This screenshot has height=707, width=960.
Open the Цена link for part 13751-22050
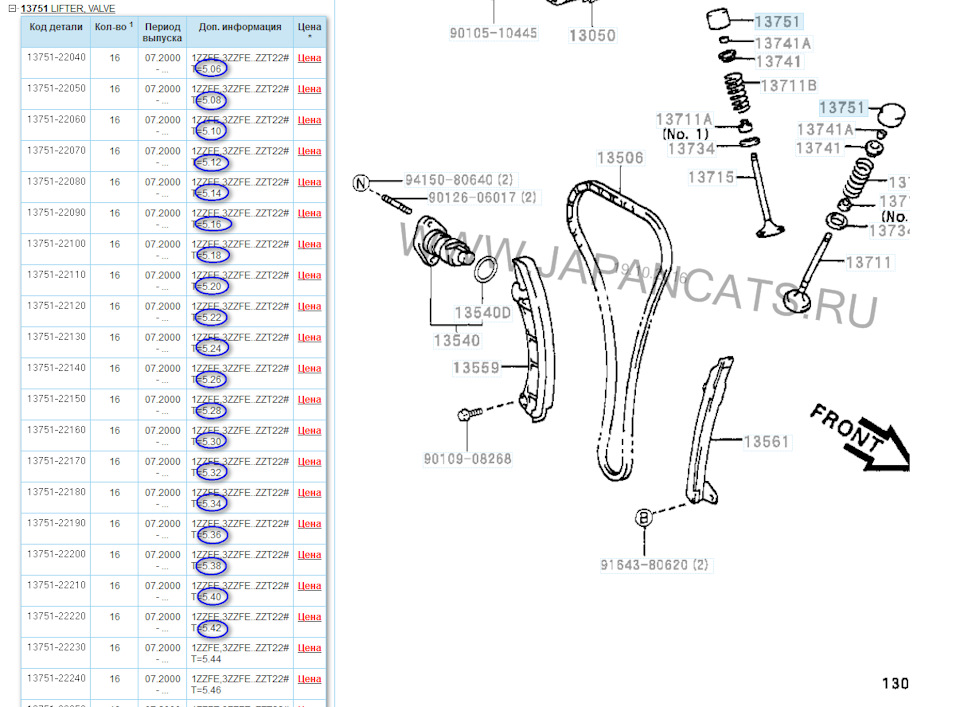tap(309, 89)
